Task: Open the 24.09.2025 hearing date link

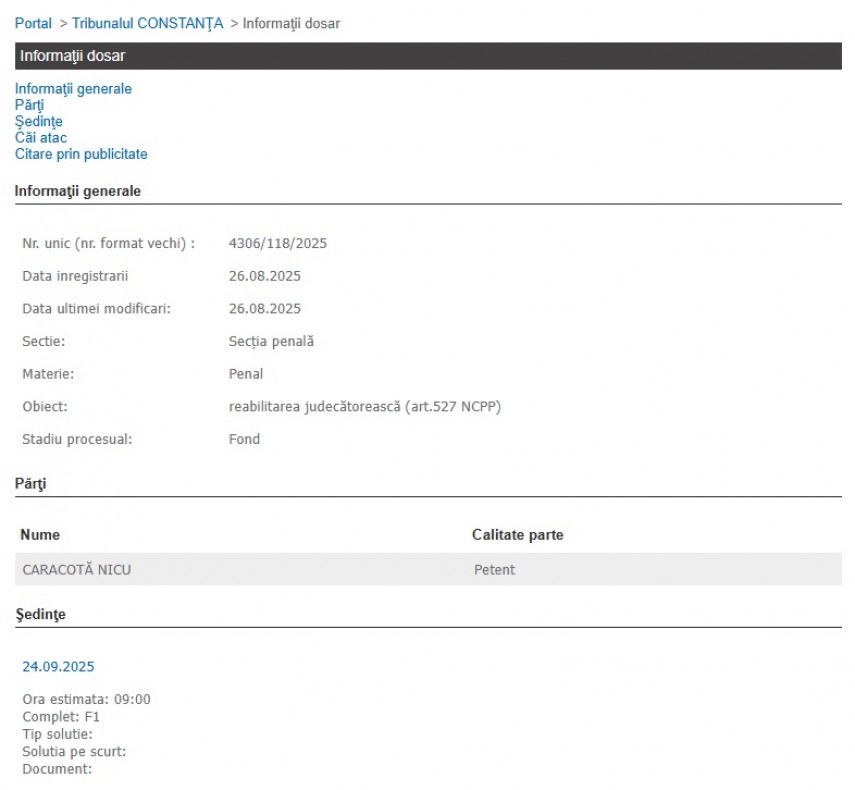Action: [58, 667]
